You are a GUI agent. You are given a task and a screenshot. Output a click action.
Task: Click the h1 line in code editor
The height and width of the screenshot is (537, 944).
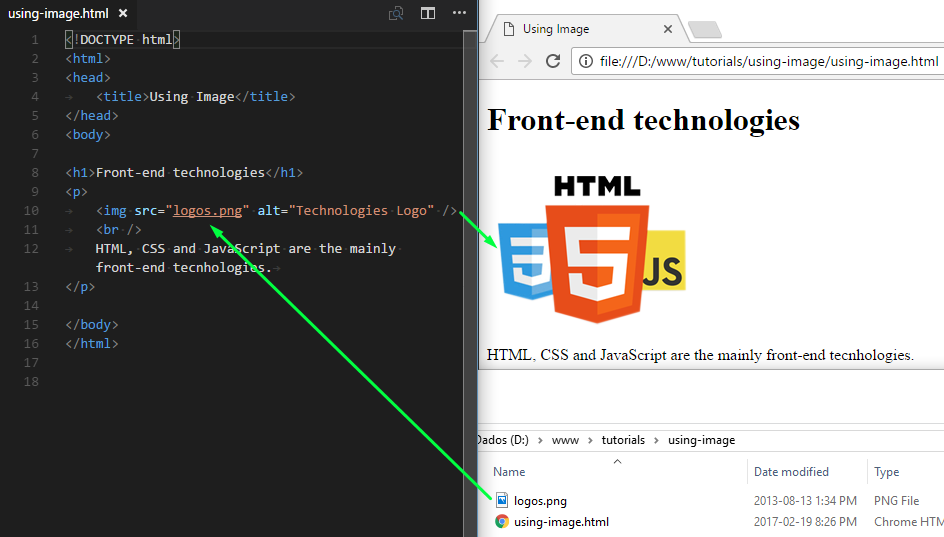click(184, 173)
